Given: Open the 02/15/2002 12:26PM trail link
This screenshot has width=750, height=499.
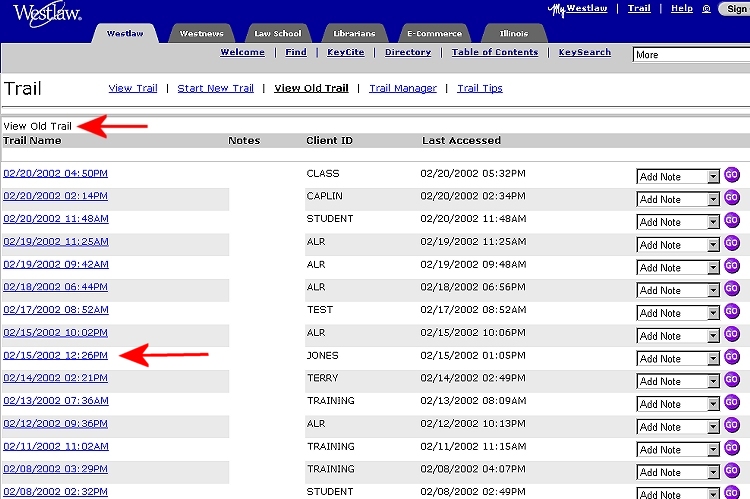Looking at the screenshot, I should pyautogui.click(x=55, y=355).
